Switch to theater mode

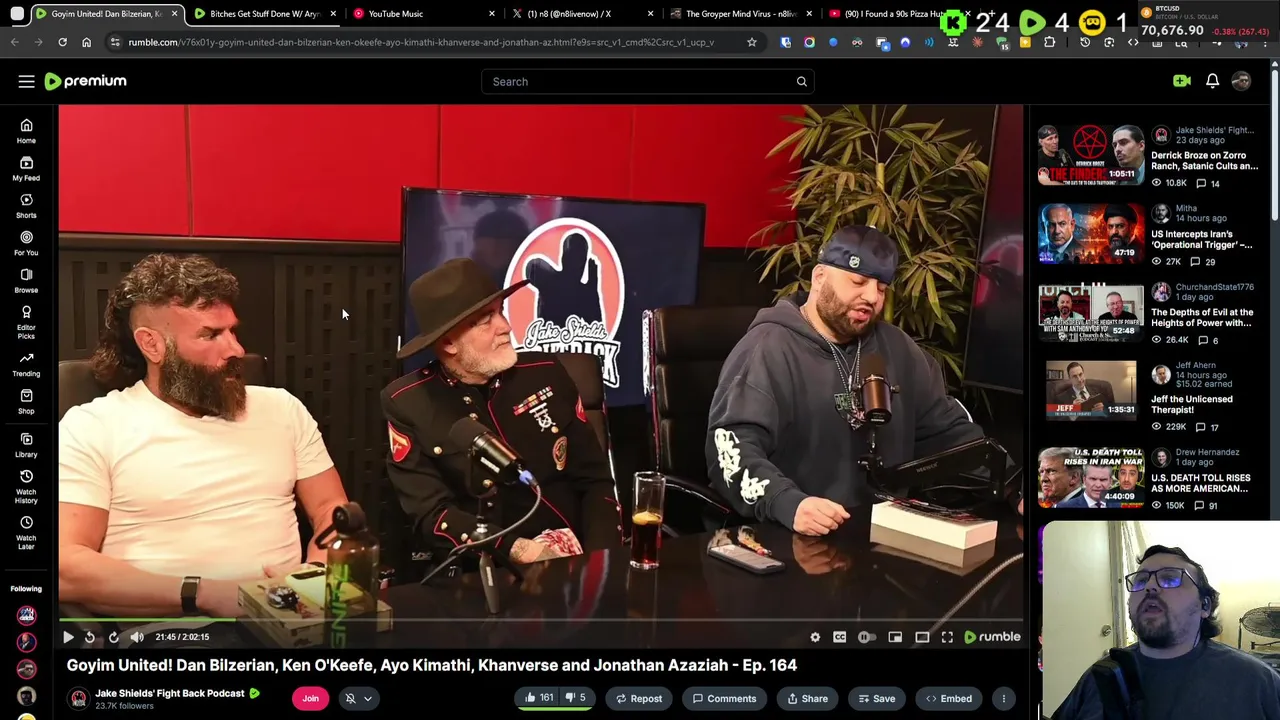point(922,637)
